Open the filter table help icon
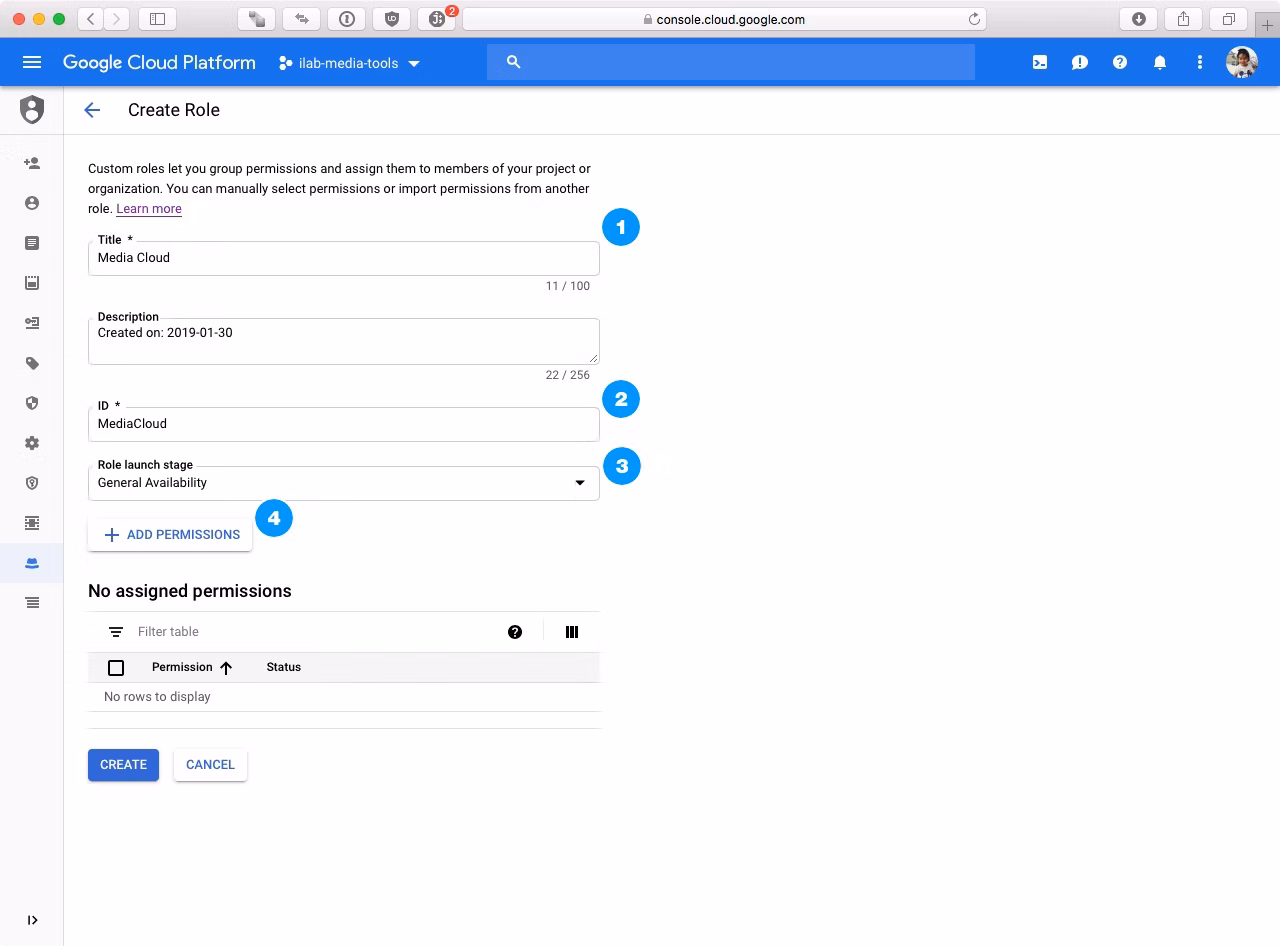Viewport: 1280px width, 946px height. pos(515,632)
